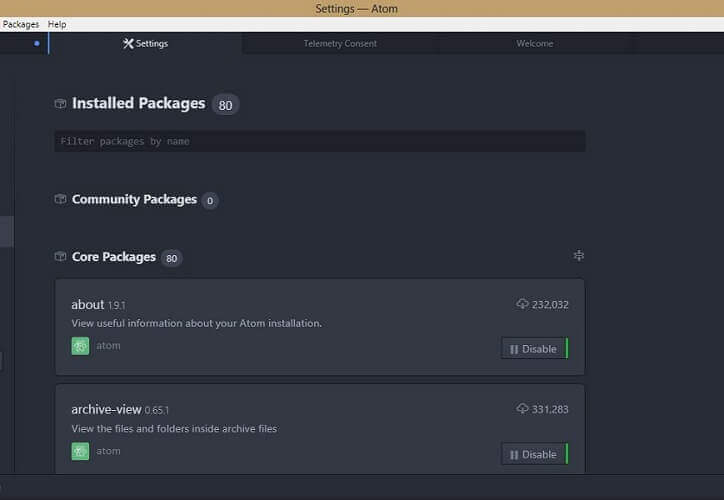Click the Settings tab tools icon

click(x=128, y=43)
